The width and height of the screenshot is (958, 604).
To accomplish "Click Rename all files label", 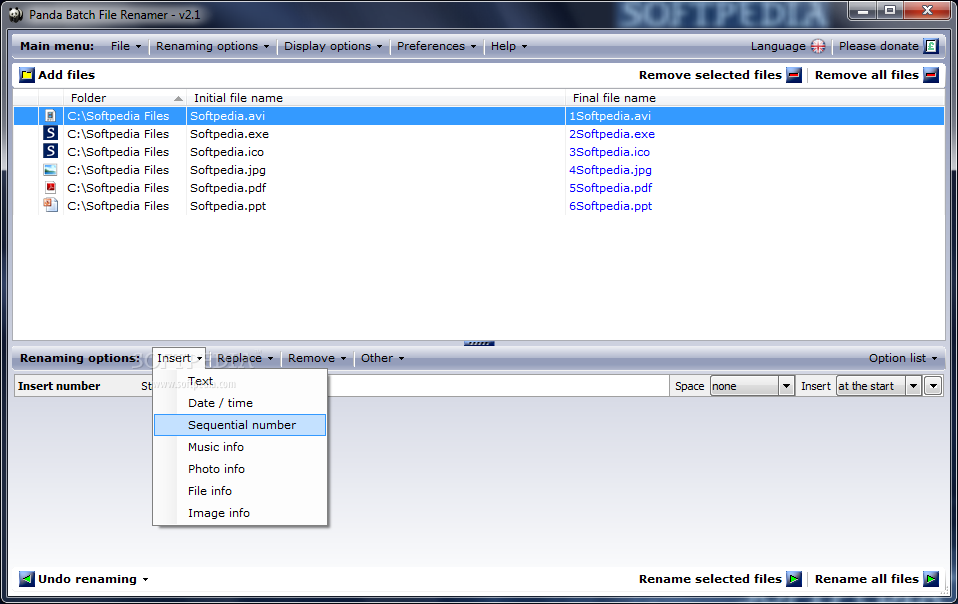I will [x=866, y=579].
